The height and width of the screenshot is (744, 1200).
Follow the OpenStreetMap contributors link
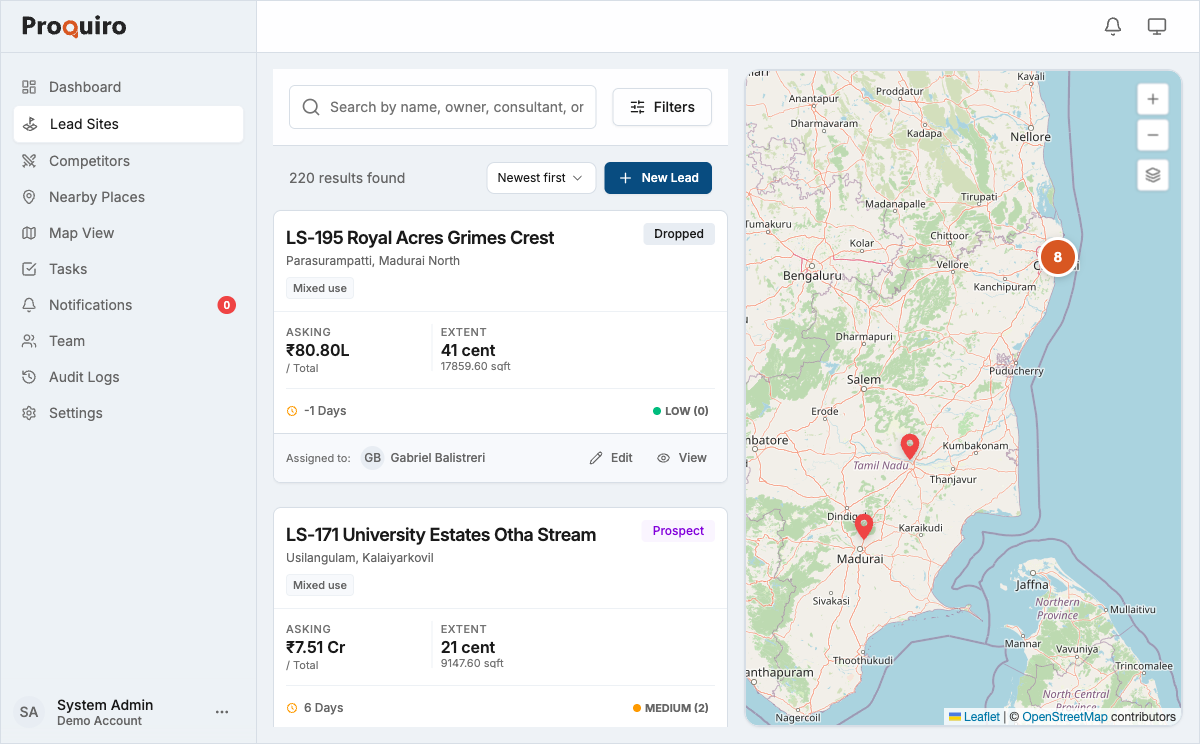1066,716
